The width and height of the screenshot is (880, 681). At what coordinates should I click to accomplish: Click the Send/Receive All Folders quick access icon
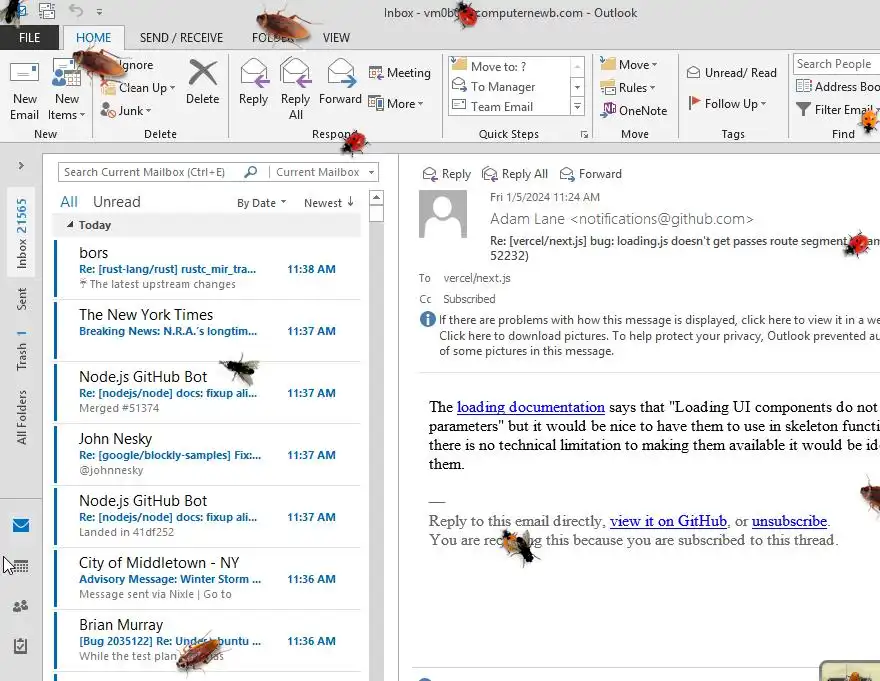click(47, 11)
